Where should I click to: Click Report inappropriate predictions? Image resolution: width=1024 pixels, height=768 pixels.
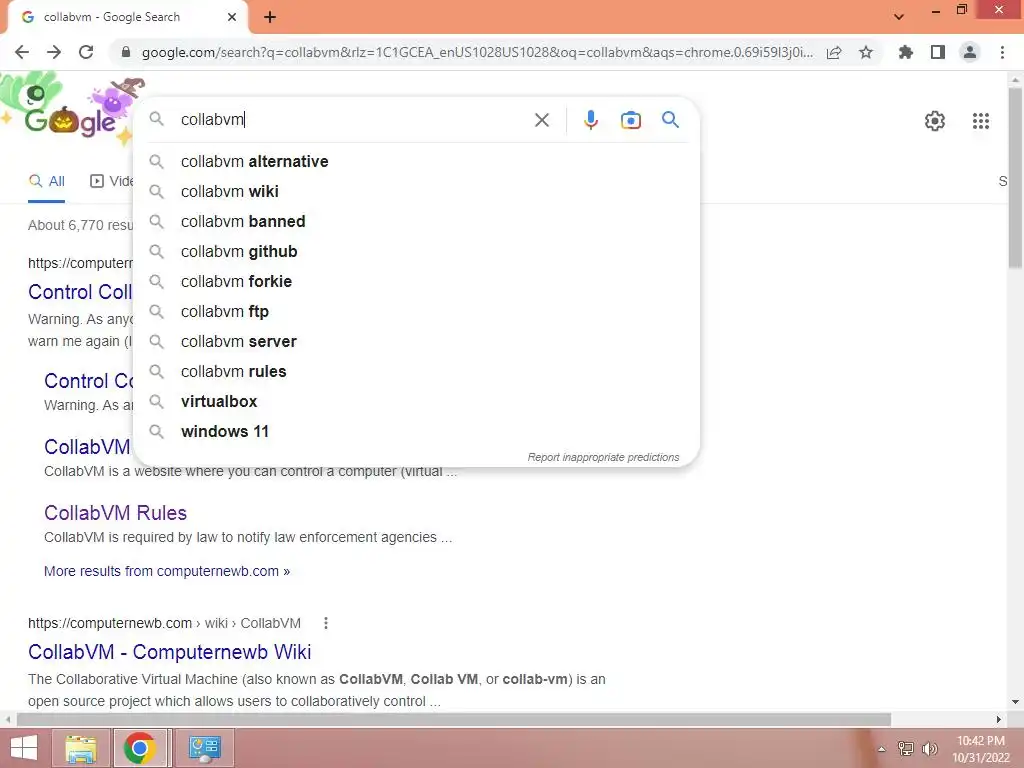coord(603,457)
